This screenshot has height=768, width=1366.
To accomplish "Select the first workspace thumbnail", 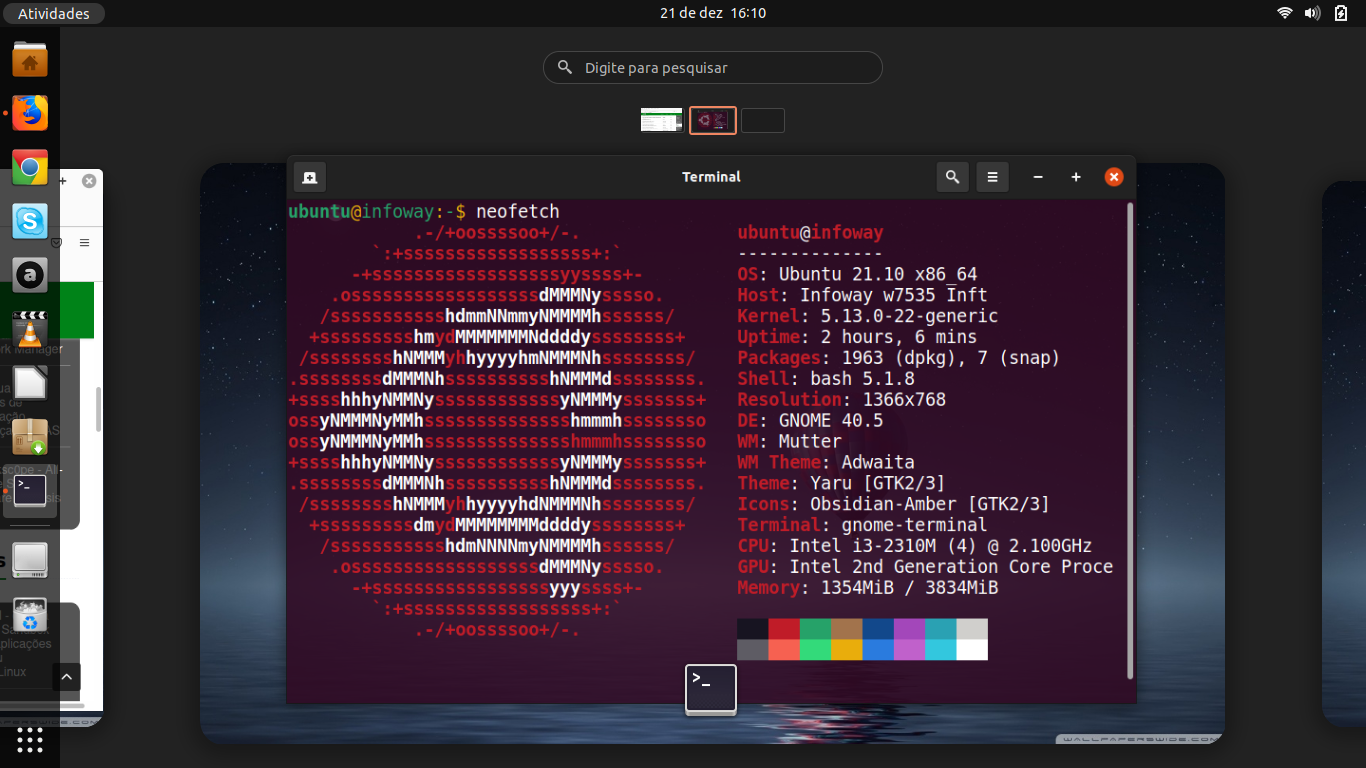I will [661, 120].
